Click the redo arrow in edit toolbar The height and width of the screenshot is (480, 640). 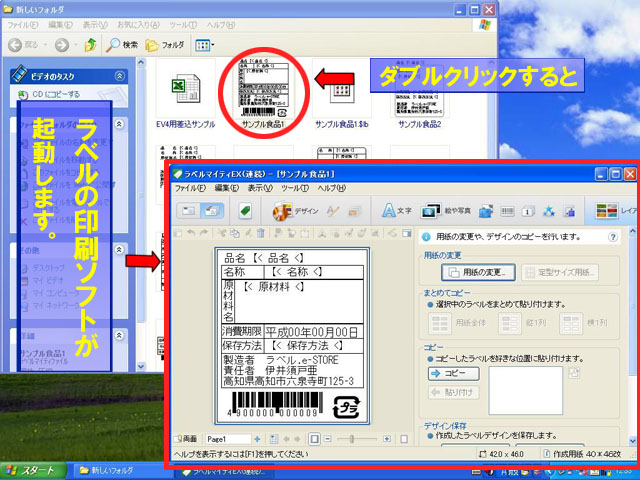click(x=204, y=233)
